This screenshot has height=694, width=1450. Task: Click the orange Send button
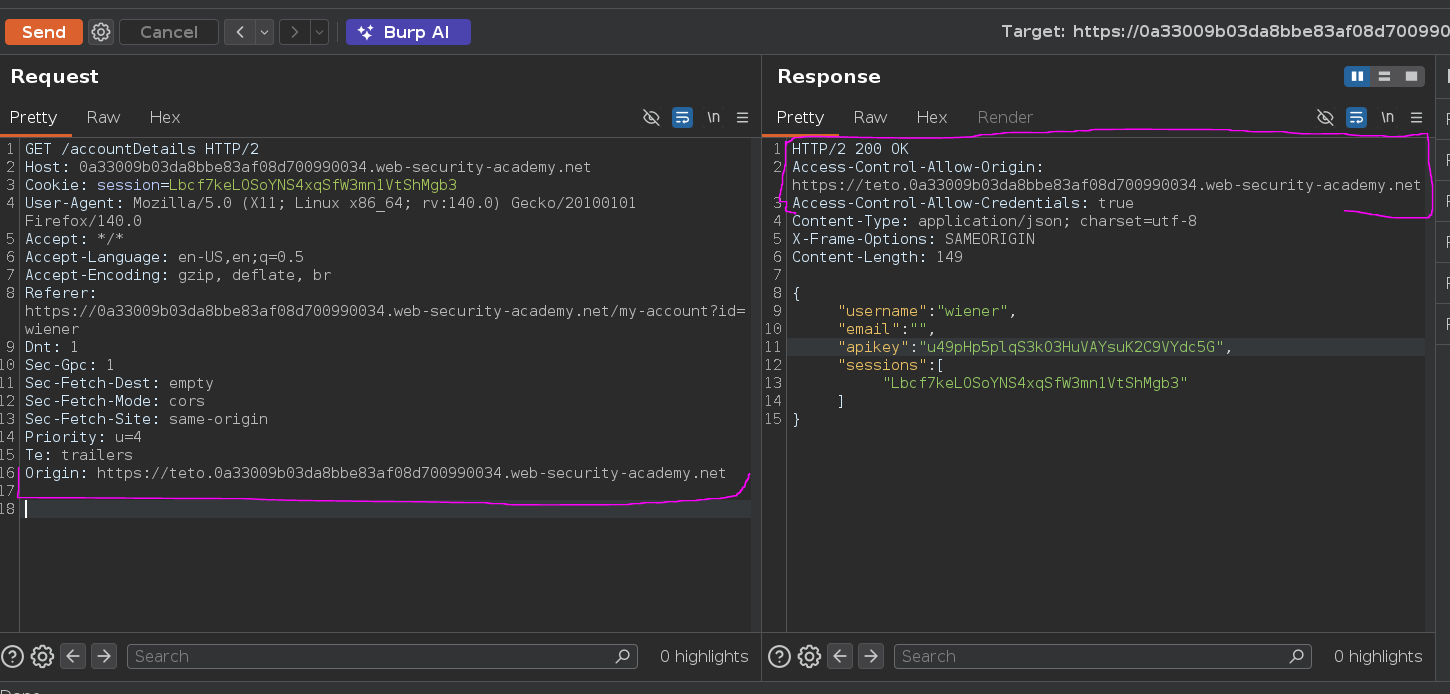(43, 32)
